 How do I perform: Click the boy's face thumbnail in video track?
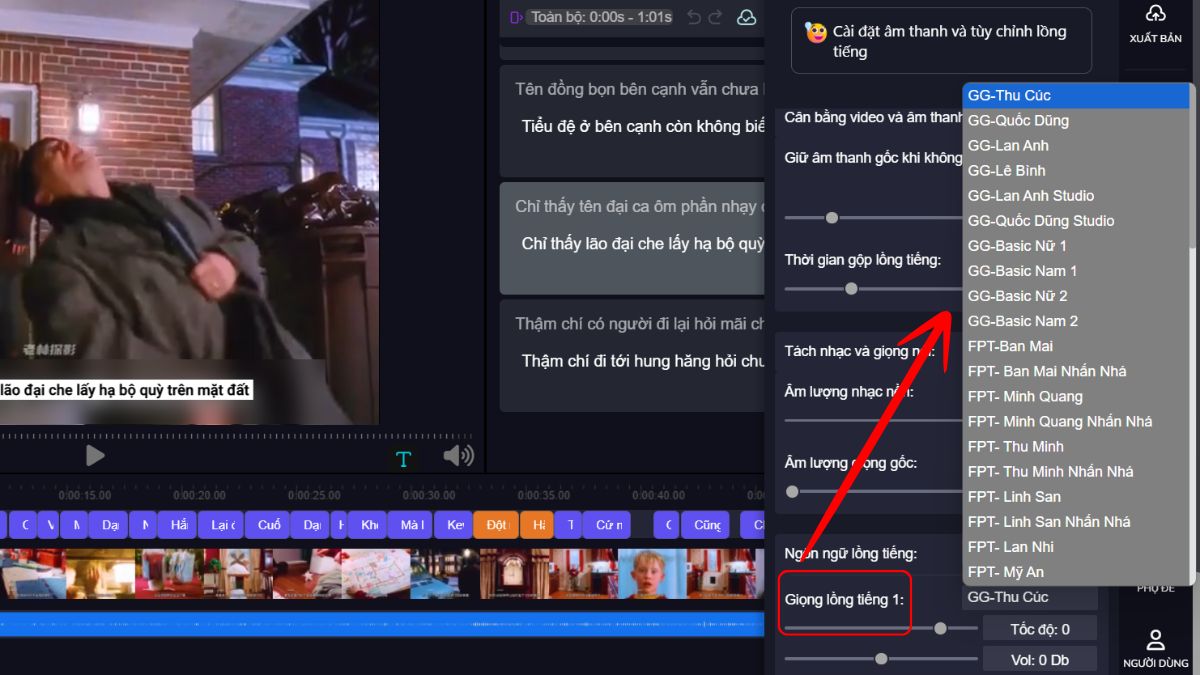pyautogui.click(x=651, y=573)
